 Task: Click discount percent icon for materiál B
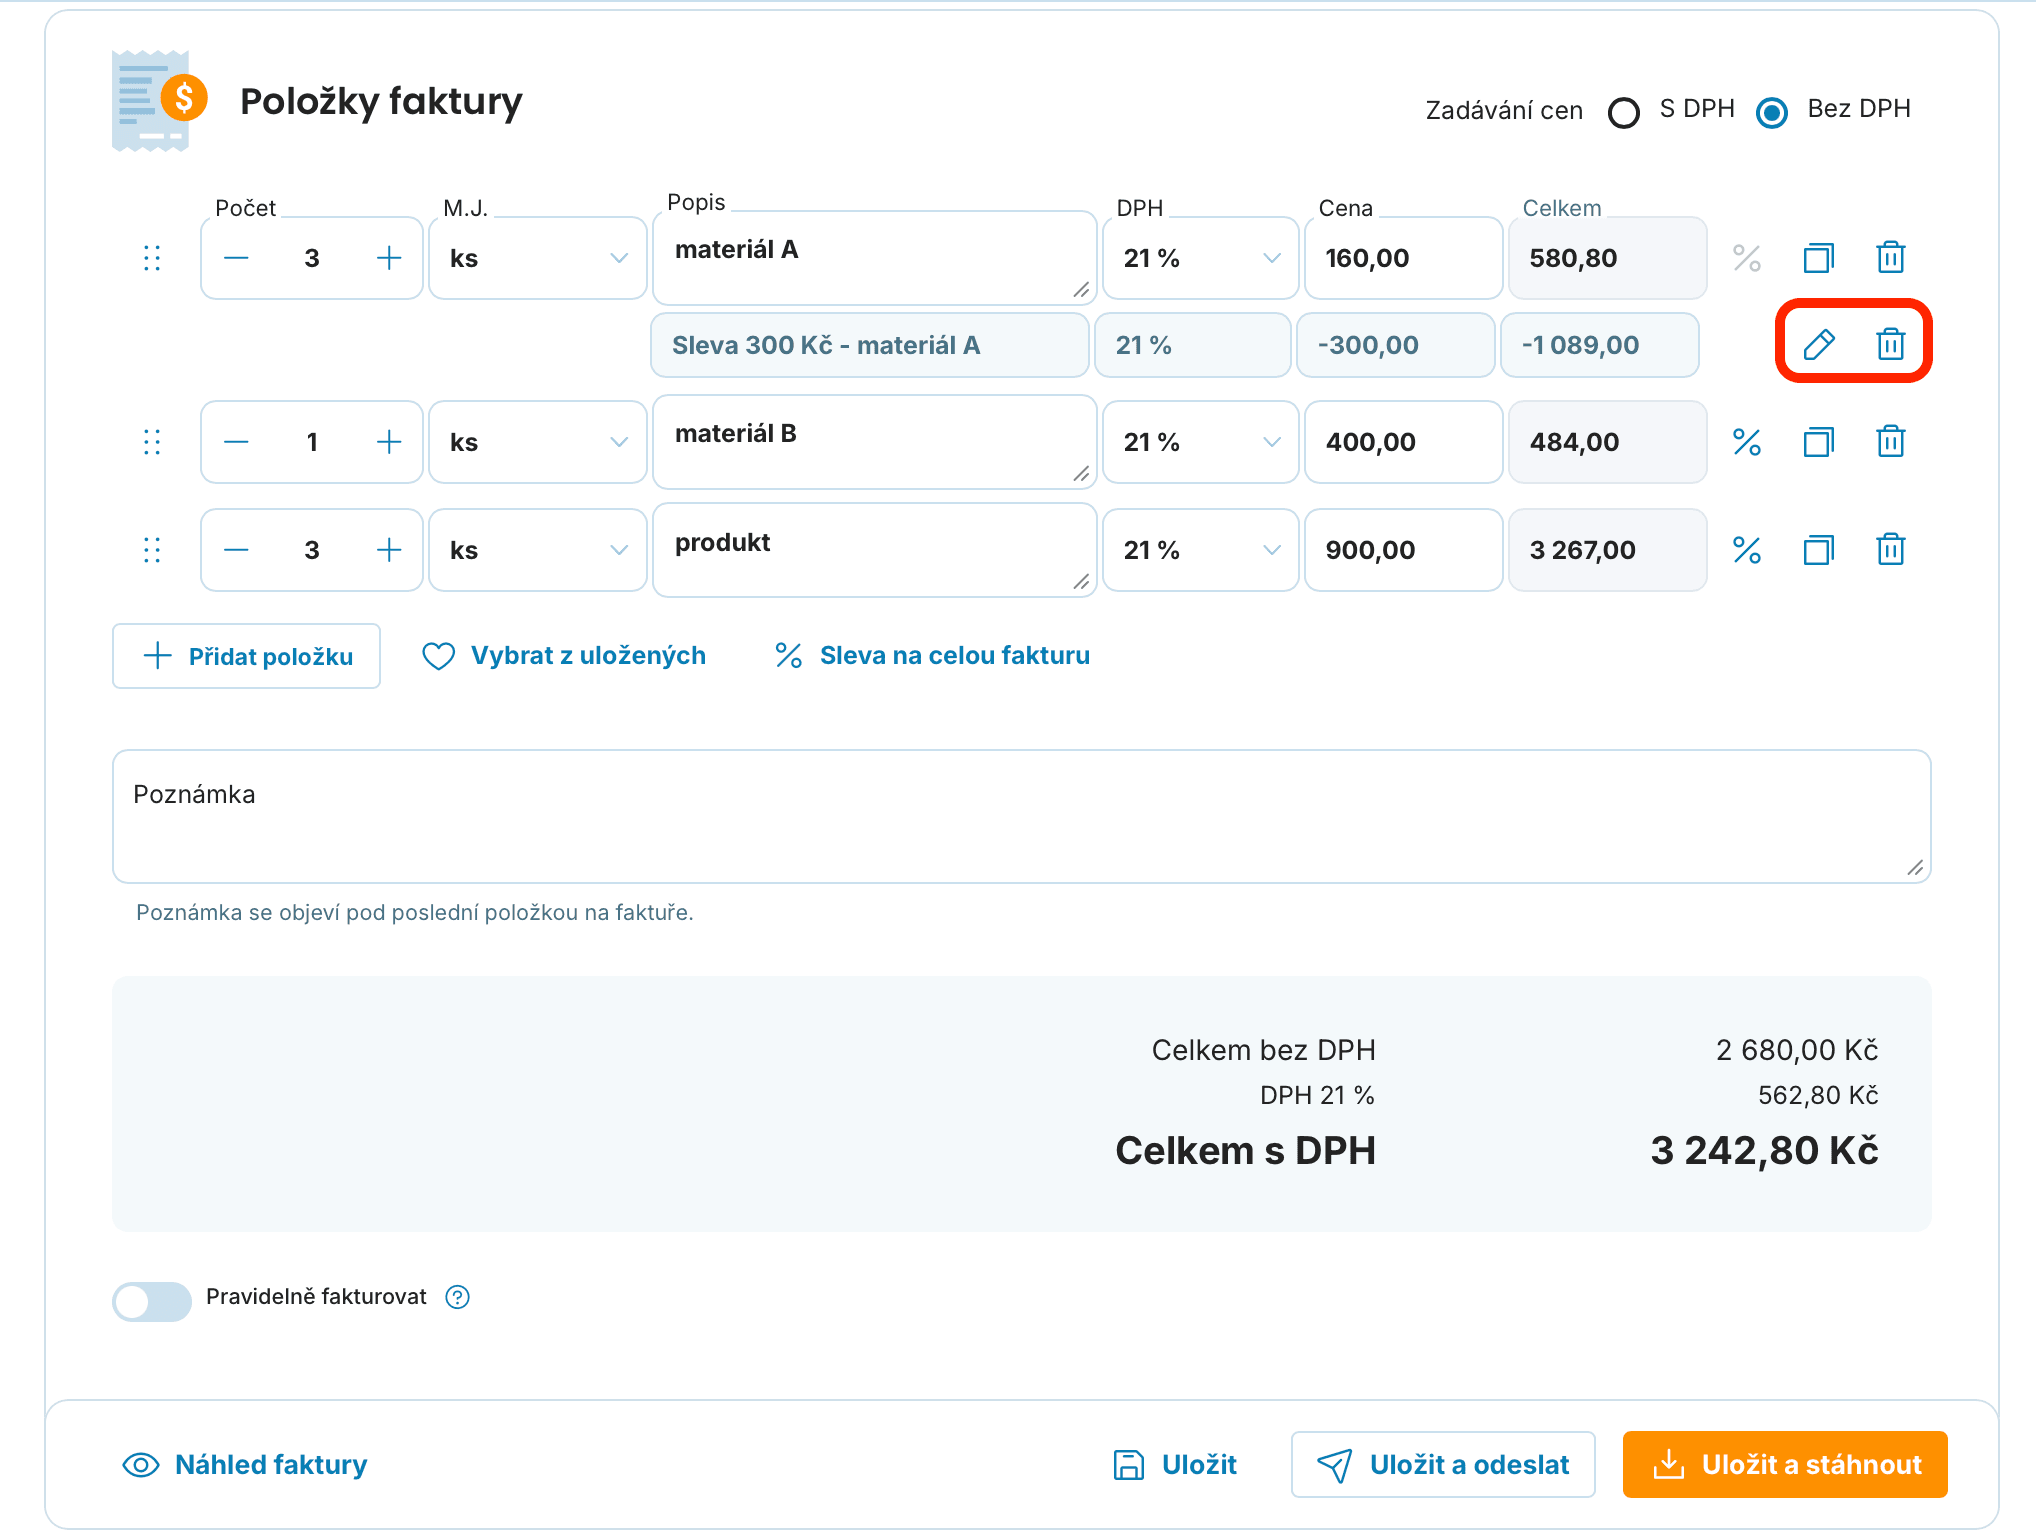pyautogui.click(x=1747, y=442)
